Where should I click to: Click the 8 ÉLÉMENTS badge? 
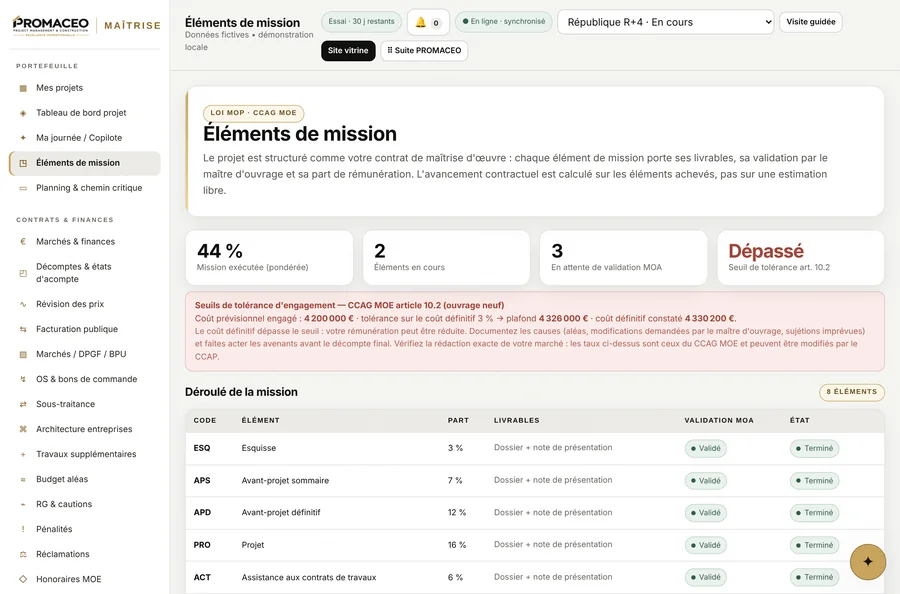click(852, 392)
